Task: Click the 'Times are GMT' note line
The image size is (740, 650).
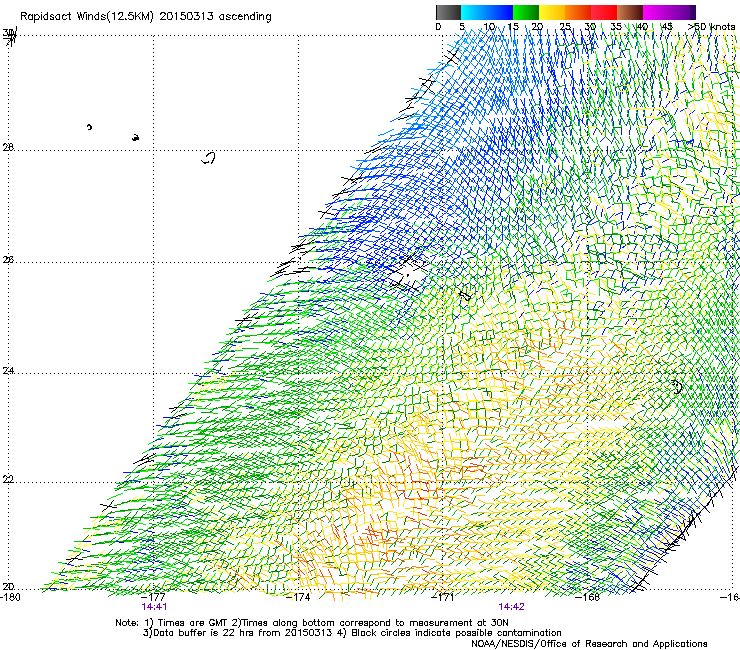Action: pos(311,623)
